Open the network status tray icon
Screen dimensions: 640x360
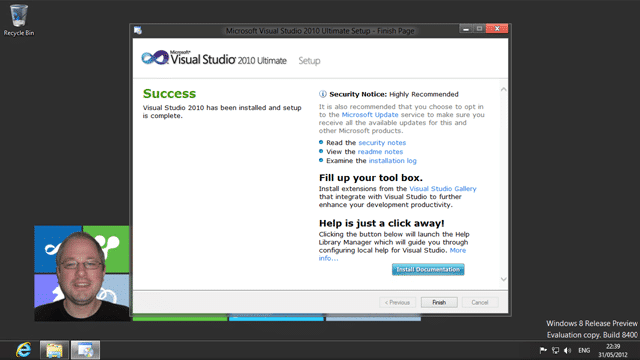(x=555, y=350)
